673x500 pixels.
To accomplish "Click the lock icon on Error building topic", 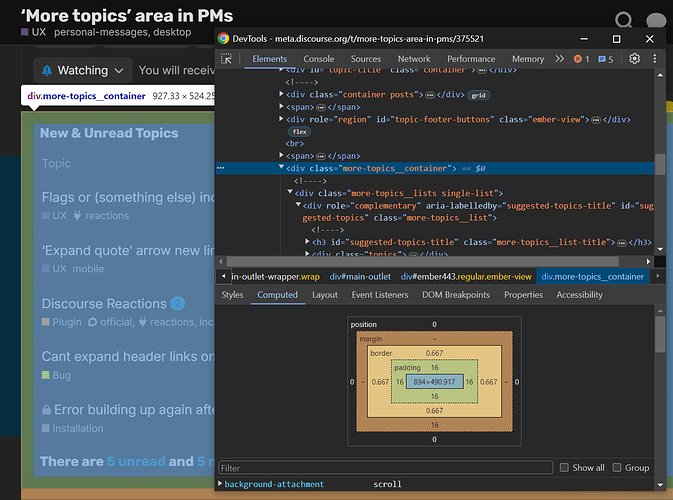I will pos(46,410).
